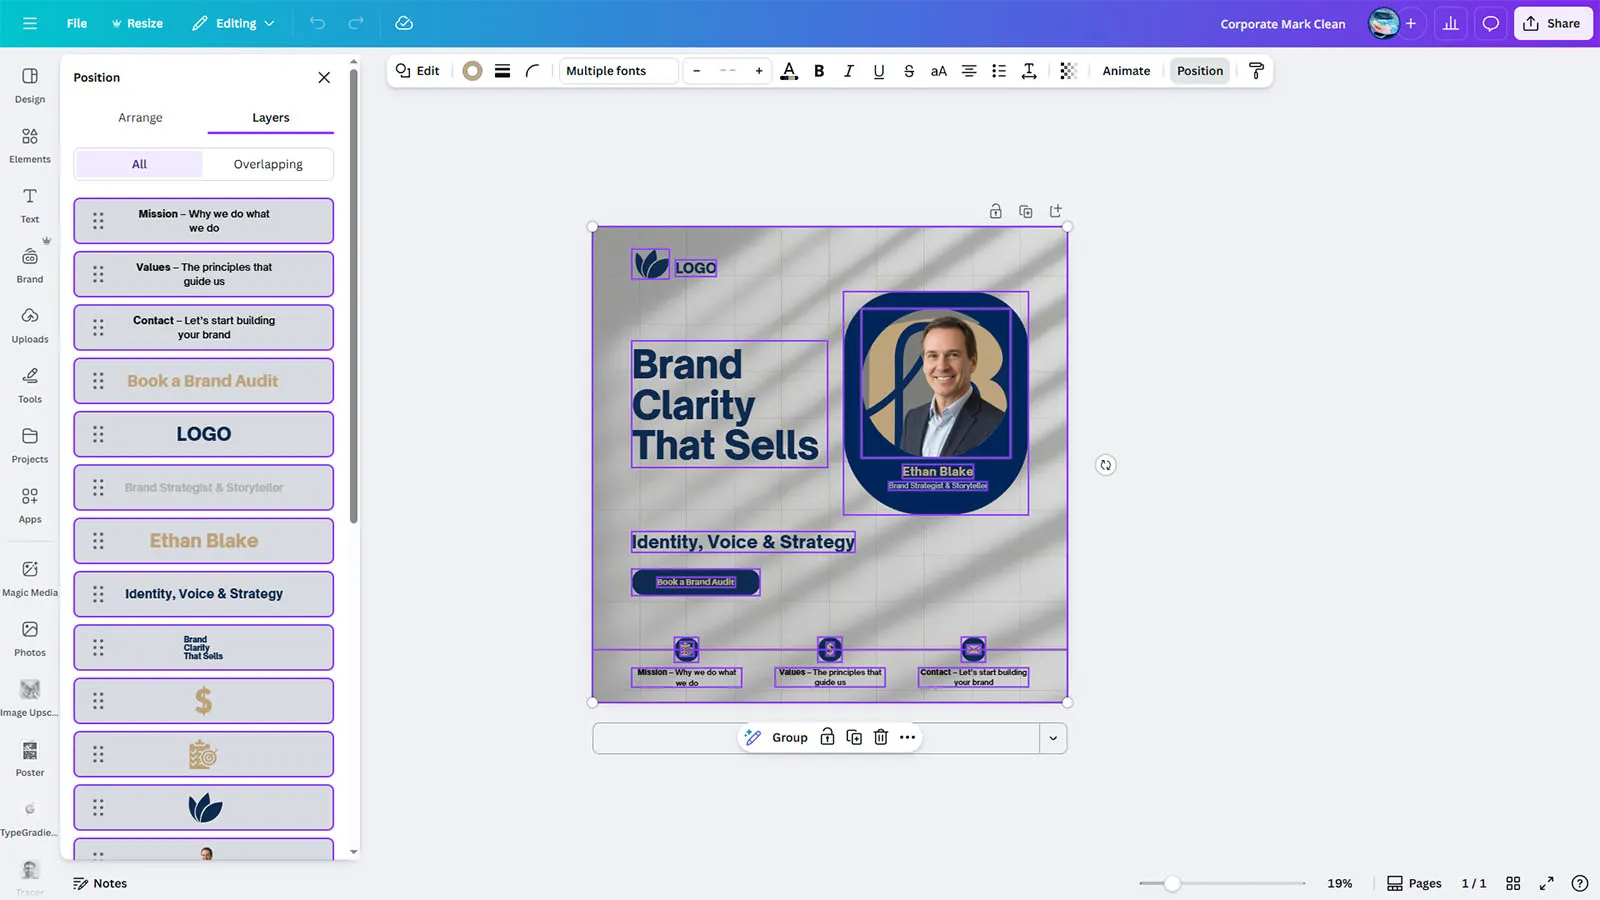The height and width of the screenshot is (900, 1600).
Task: Click the transparency checkerboard icon
Action: (x=1068, y=71)
